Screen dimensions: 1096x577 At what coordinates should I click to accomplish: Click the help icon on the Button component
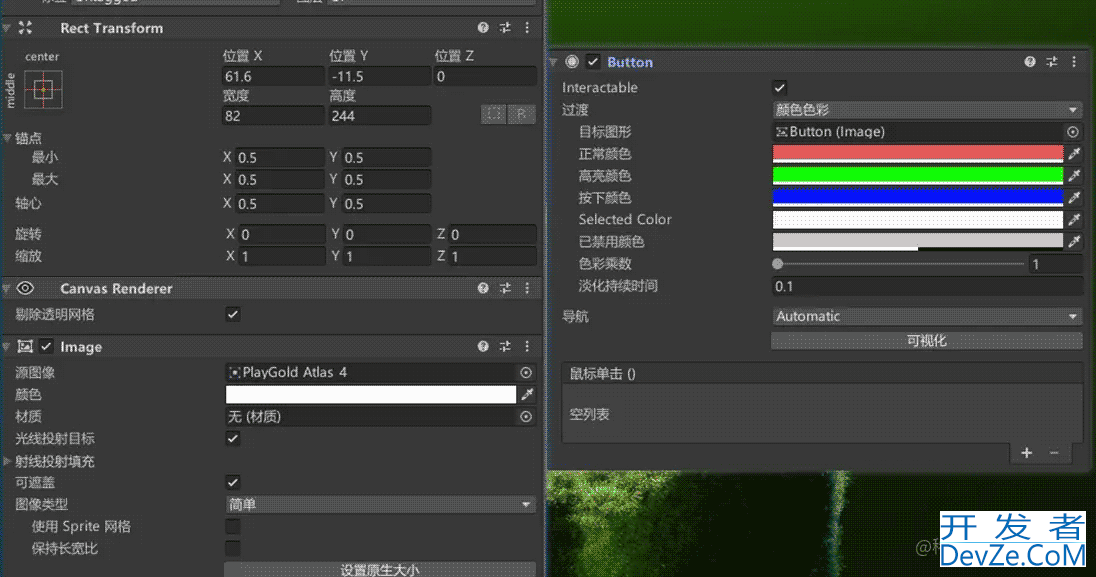[1030, 62]
